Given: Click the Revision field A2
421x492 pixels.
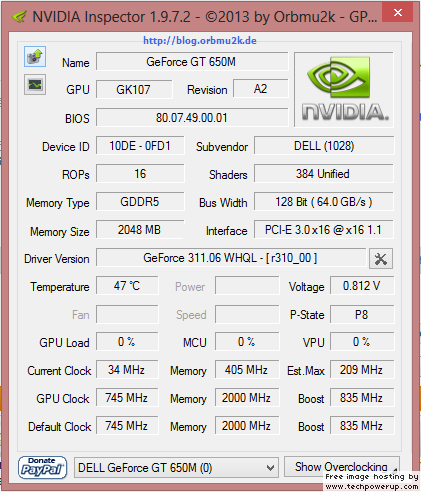Looking at the screenshot, I should click(260, 89).
